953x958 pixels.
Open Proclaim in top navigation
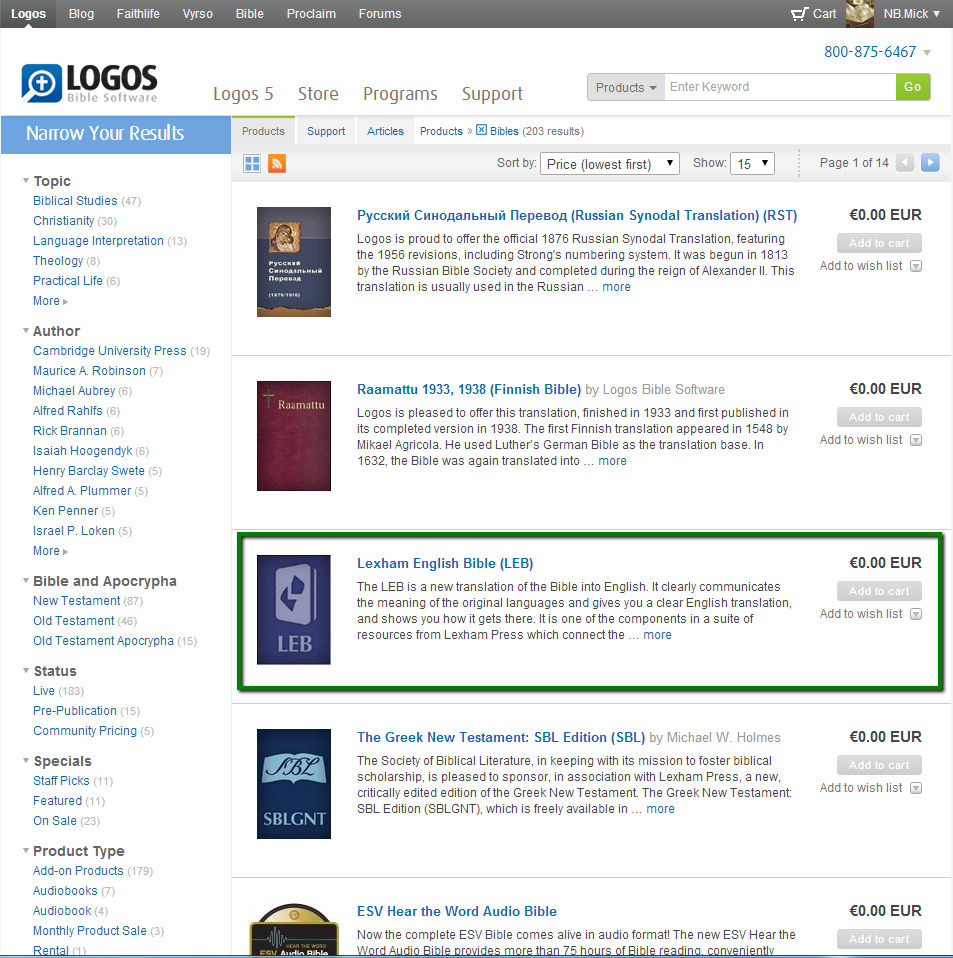[311, 13]
